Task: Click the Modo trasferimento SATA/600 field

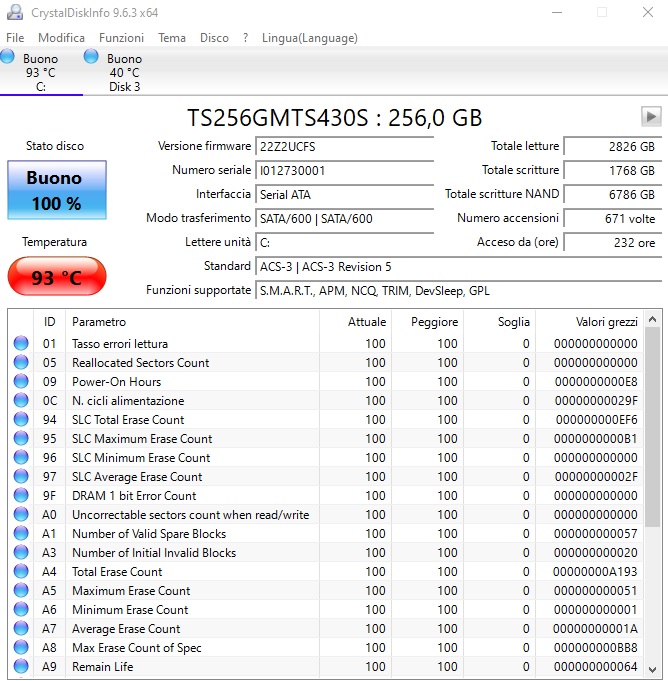Action: click(345, 218)
